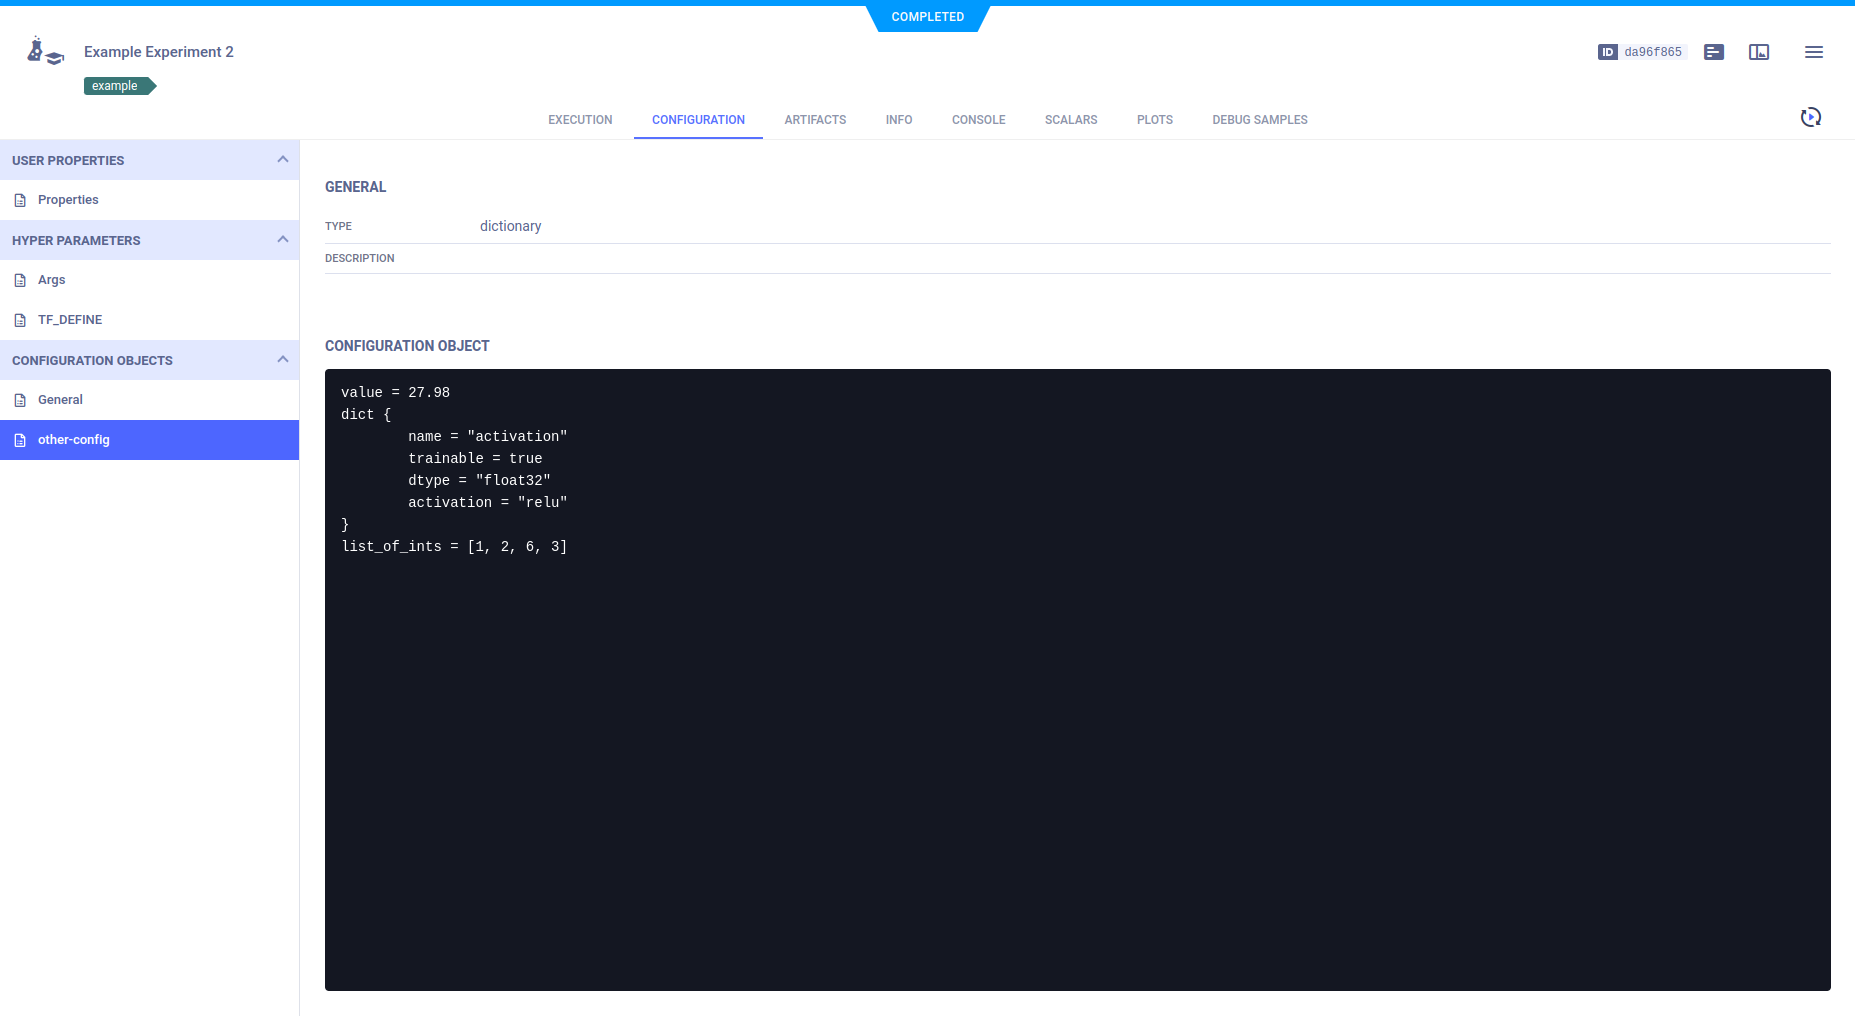Click the example project tag

(114, 85)
